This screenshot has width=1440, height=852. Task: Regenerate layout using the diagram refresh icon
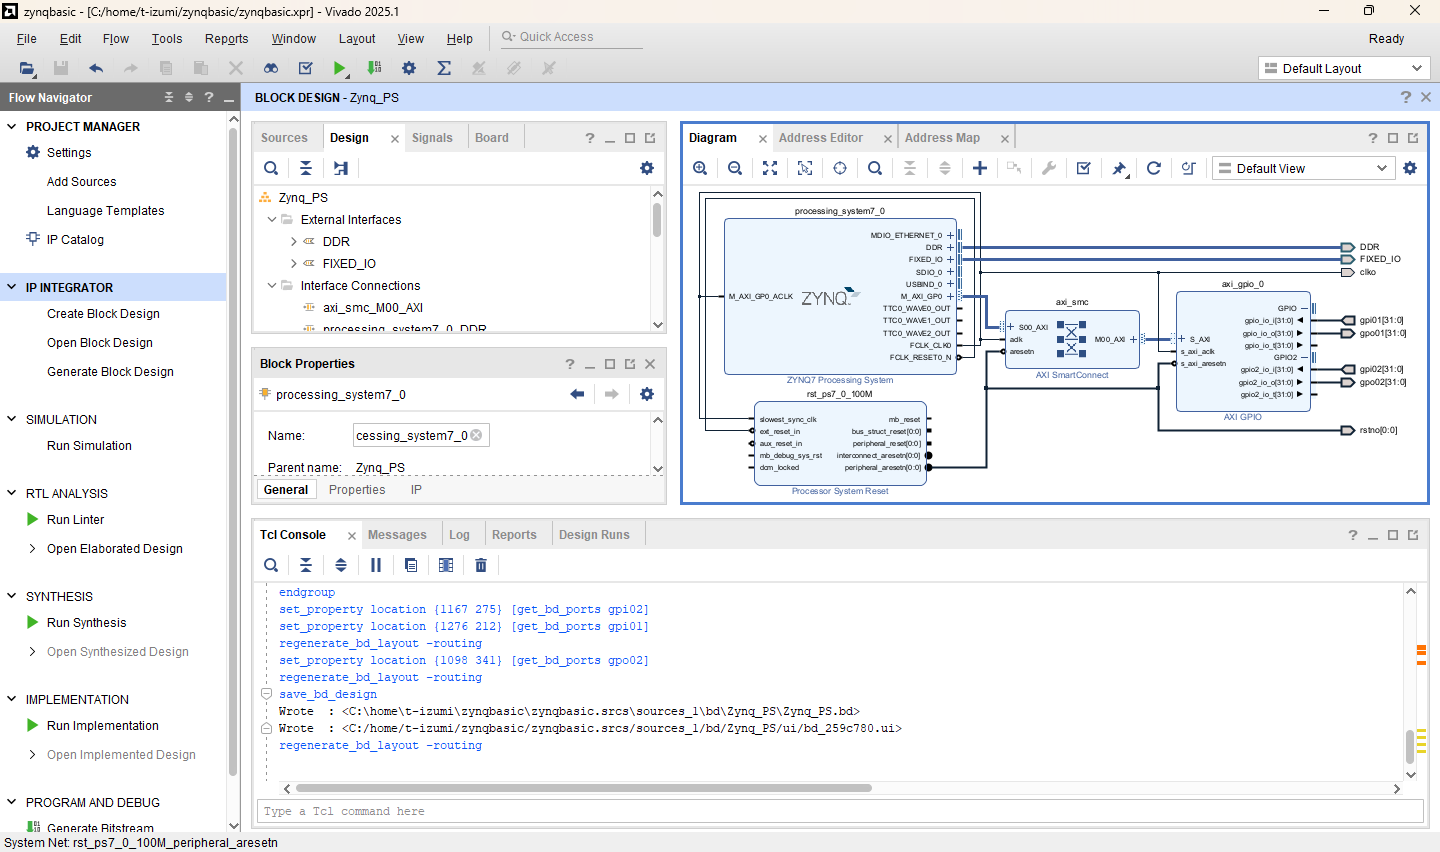tap(1153, 168)
